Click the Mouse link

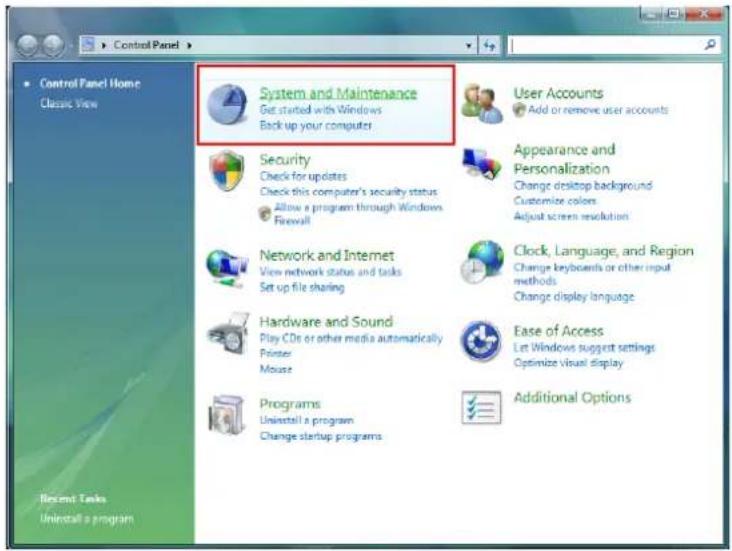click(x=276, y=369)
